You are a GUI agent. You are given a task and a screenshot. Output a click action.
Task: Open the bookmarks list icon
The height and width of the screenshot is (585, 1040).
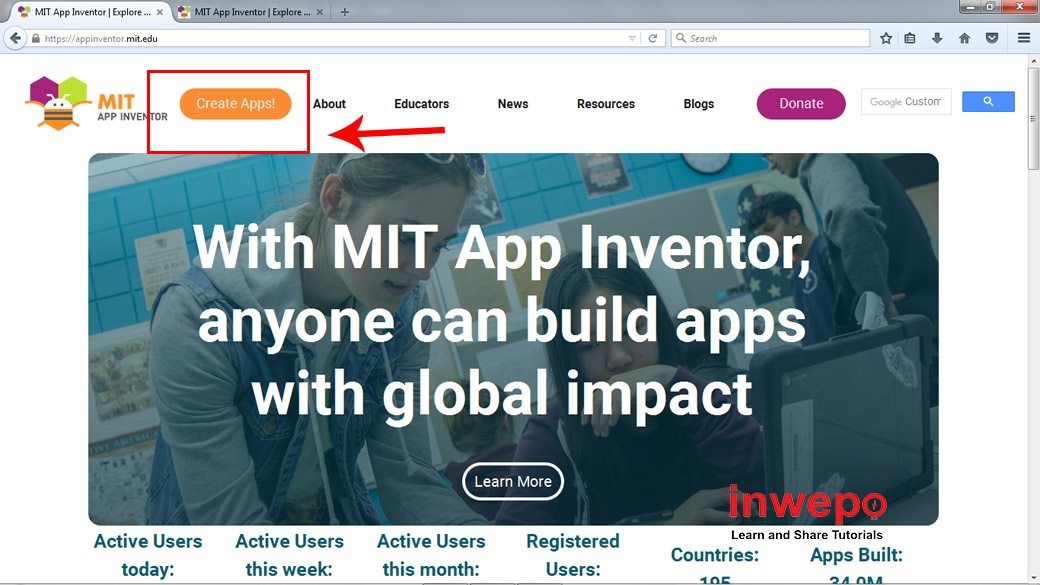pos(910,38)
